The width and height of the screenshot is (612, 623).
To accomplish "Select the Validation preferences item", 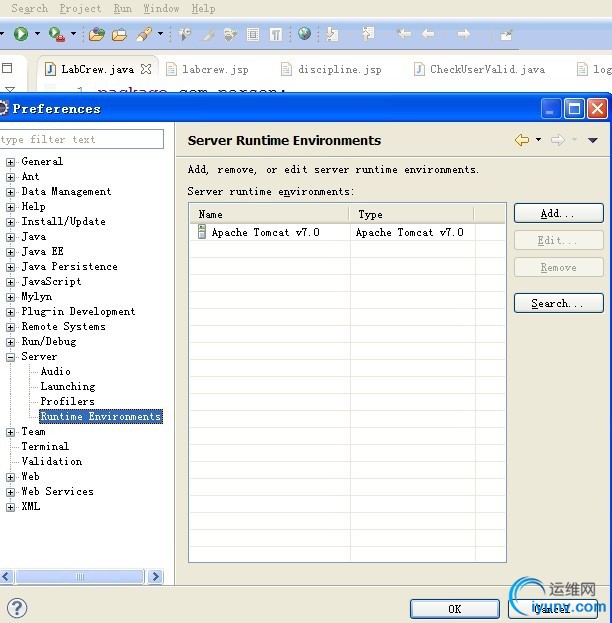I will tap(52, 461).
